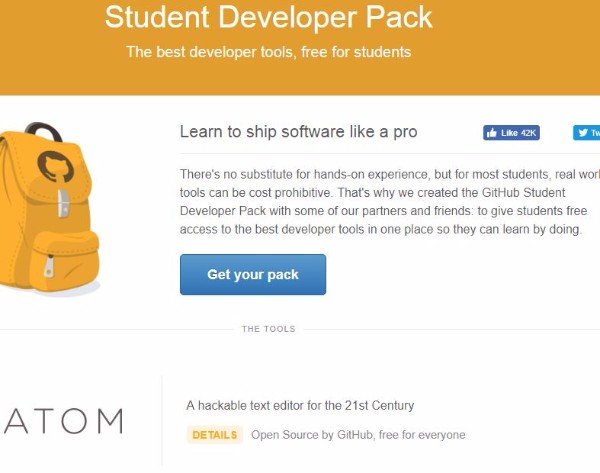Click the Student Developer Pack title
The image size is (600, 473).
coord(268,17)
